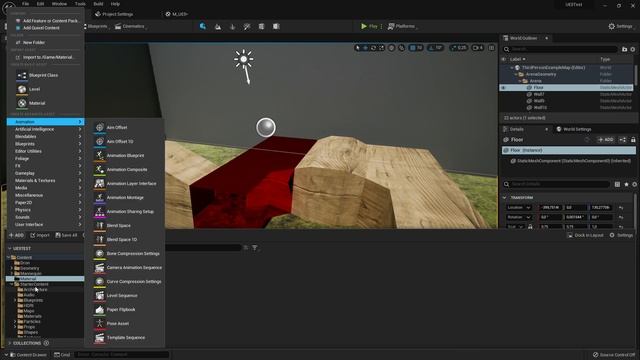Select the viewport scale gizmo icon
Screen dimensions: 640x360
tap(381, 48)
